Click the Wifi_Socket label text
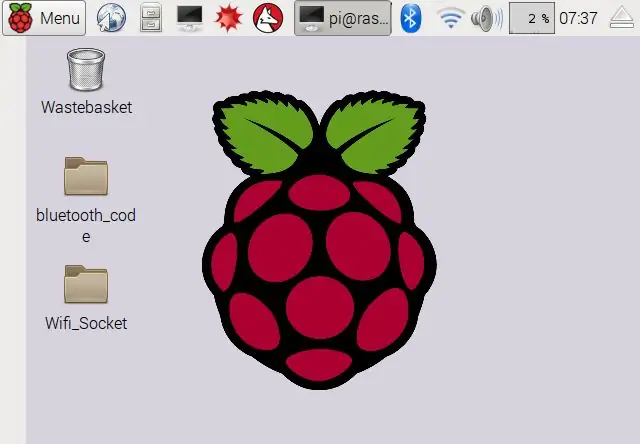The image size is (640, 444). [86, 323]
